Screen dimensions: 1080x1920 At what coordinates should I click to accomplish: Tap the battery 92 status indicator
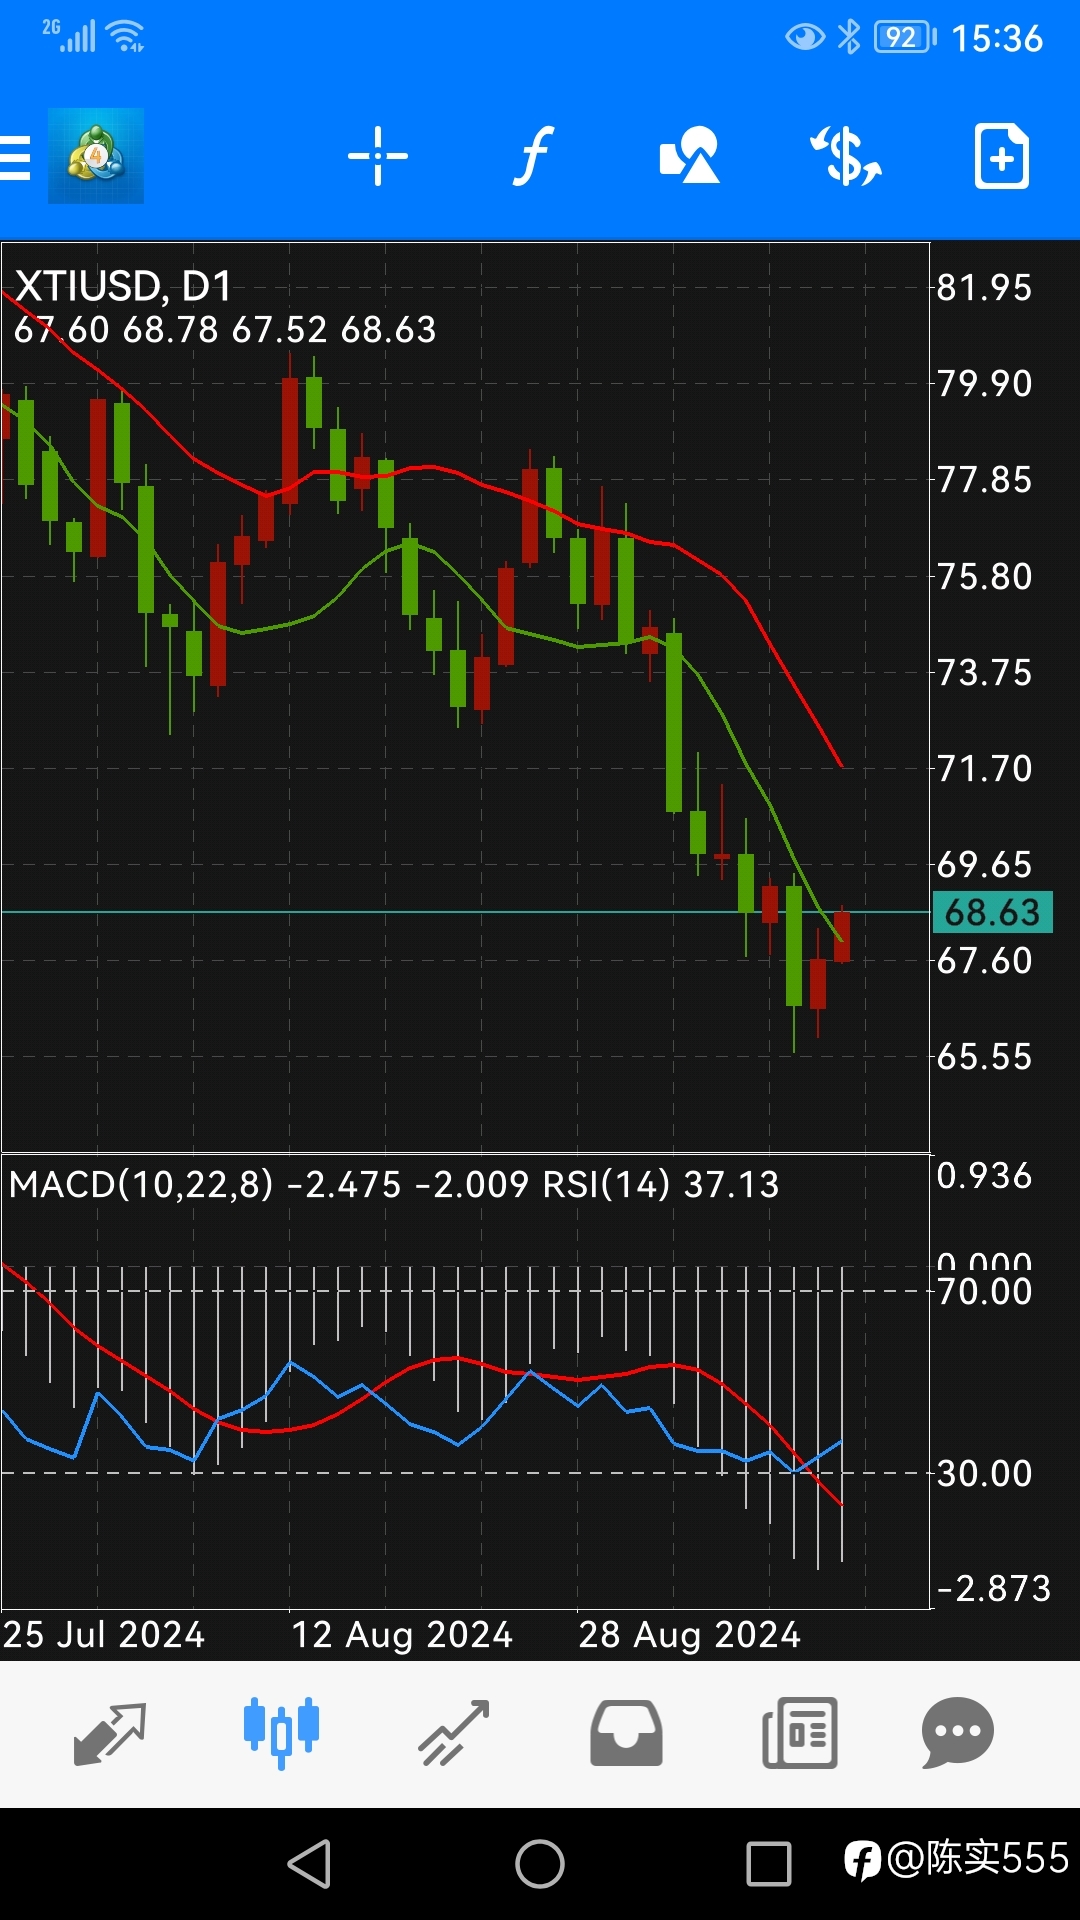tap(905, 37)
